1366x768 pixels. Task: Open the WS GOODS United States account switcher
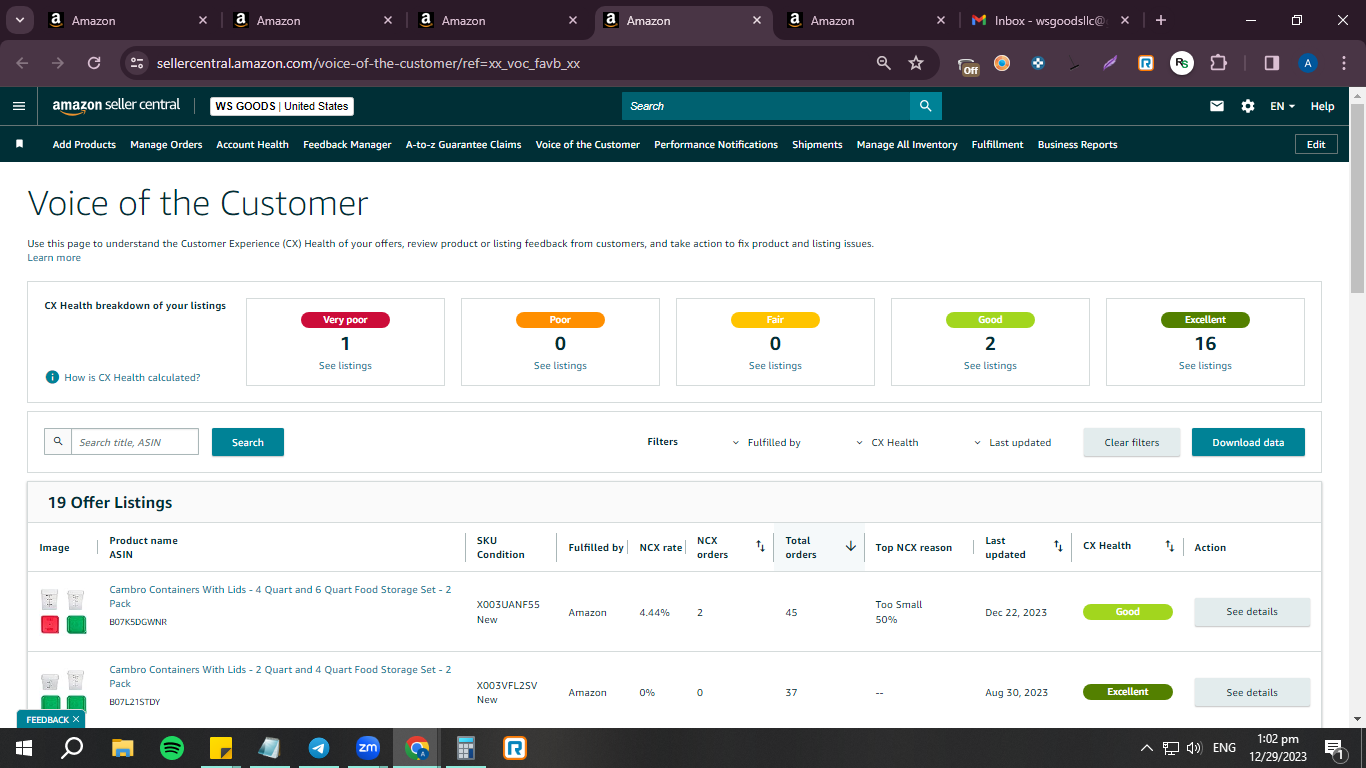282,106
